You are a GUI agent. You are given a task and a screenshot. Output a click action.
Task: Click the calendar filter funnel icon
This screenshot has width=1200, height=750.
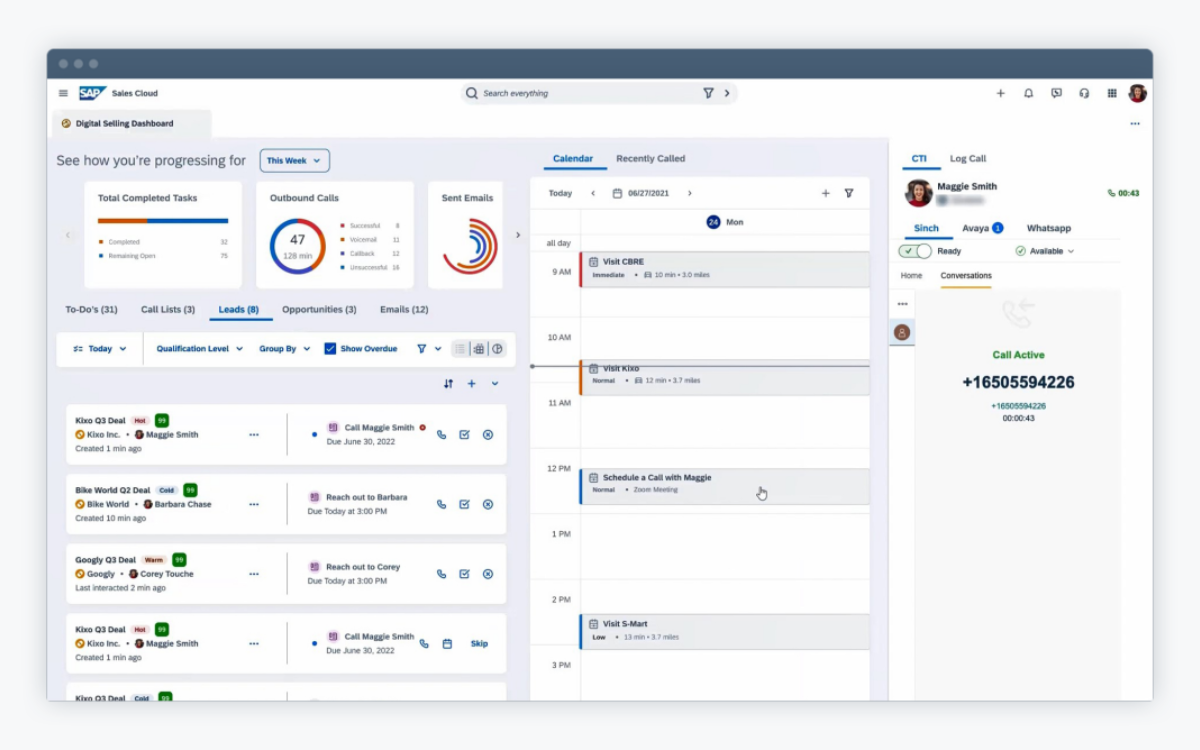(849, 193)
